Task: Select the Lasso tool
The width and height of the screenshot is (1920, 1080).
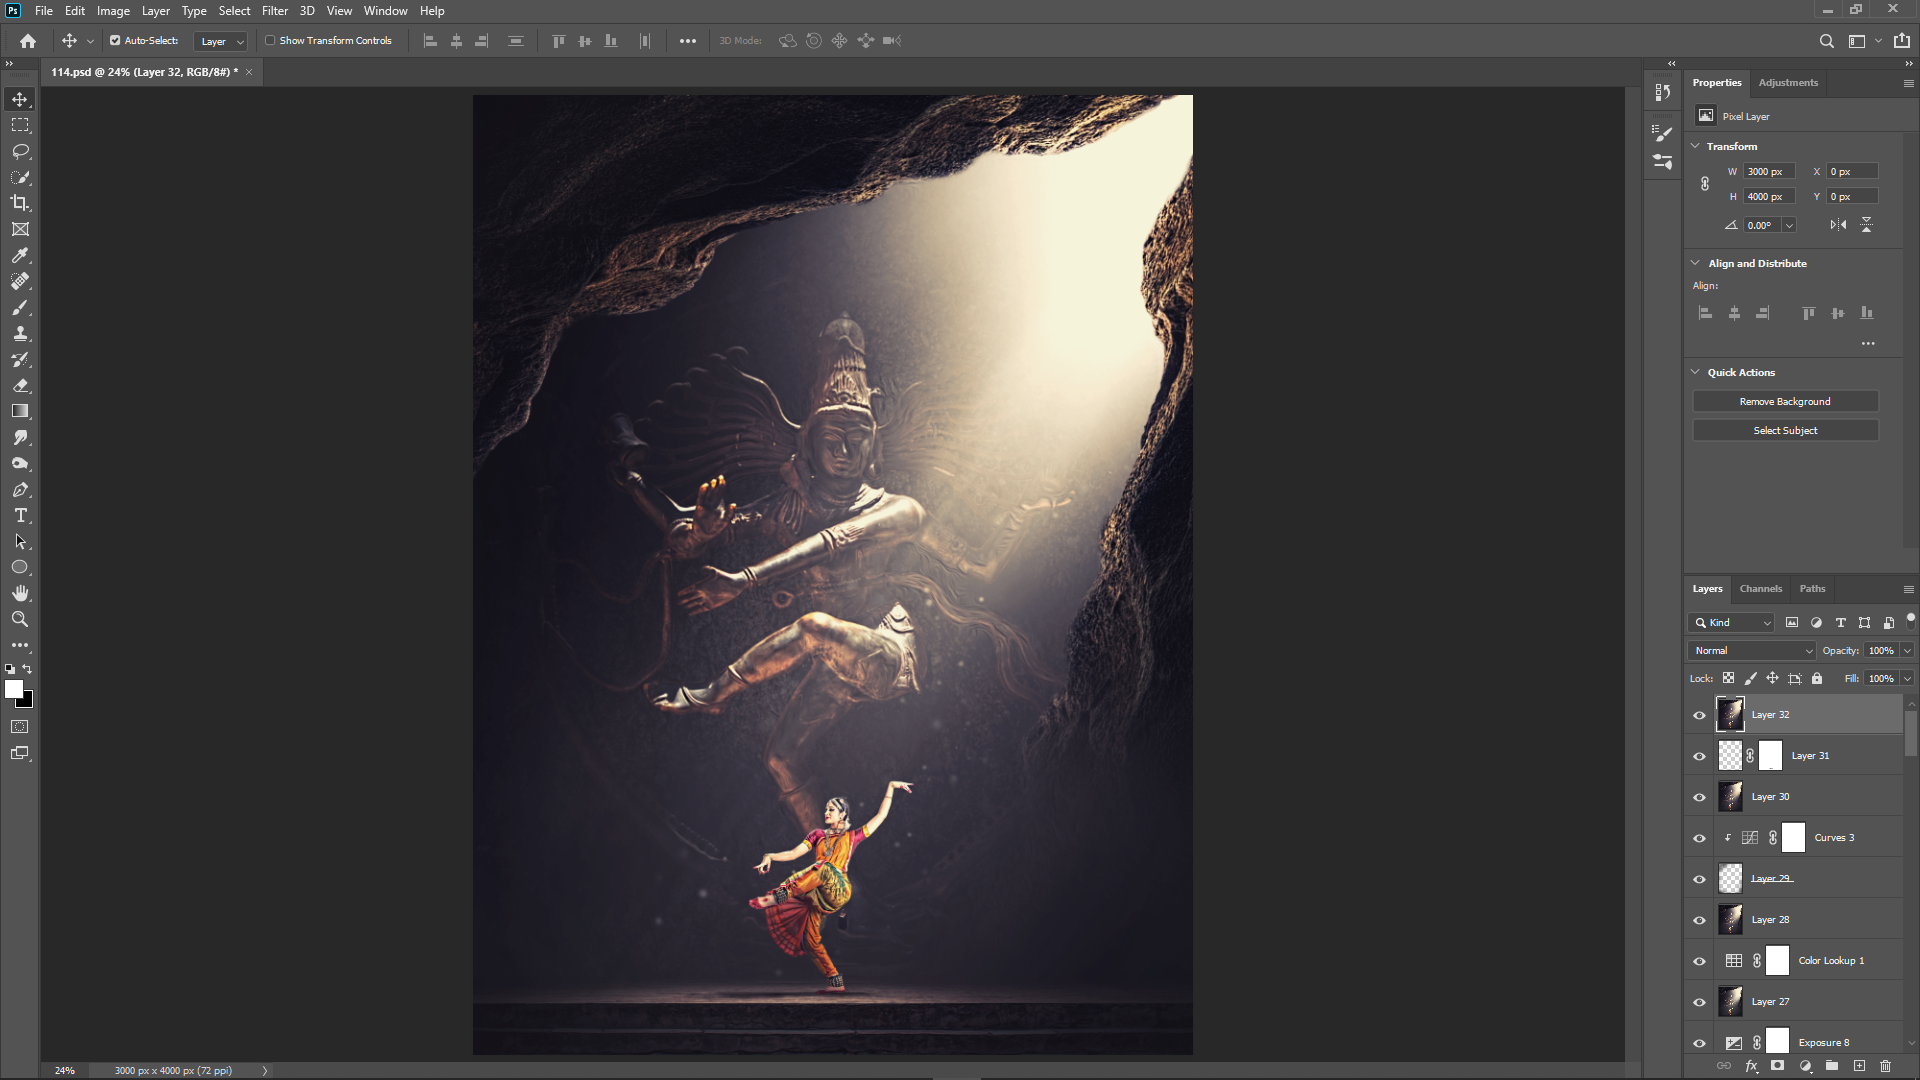Action: click(x=20, y=151)
